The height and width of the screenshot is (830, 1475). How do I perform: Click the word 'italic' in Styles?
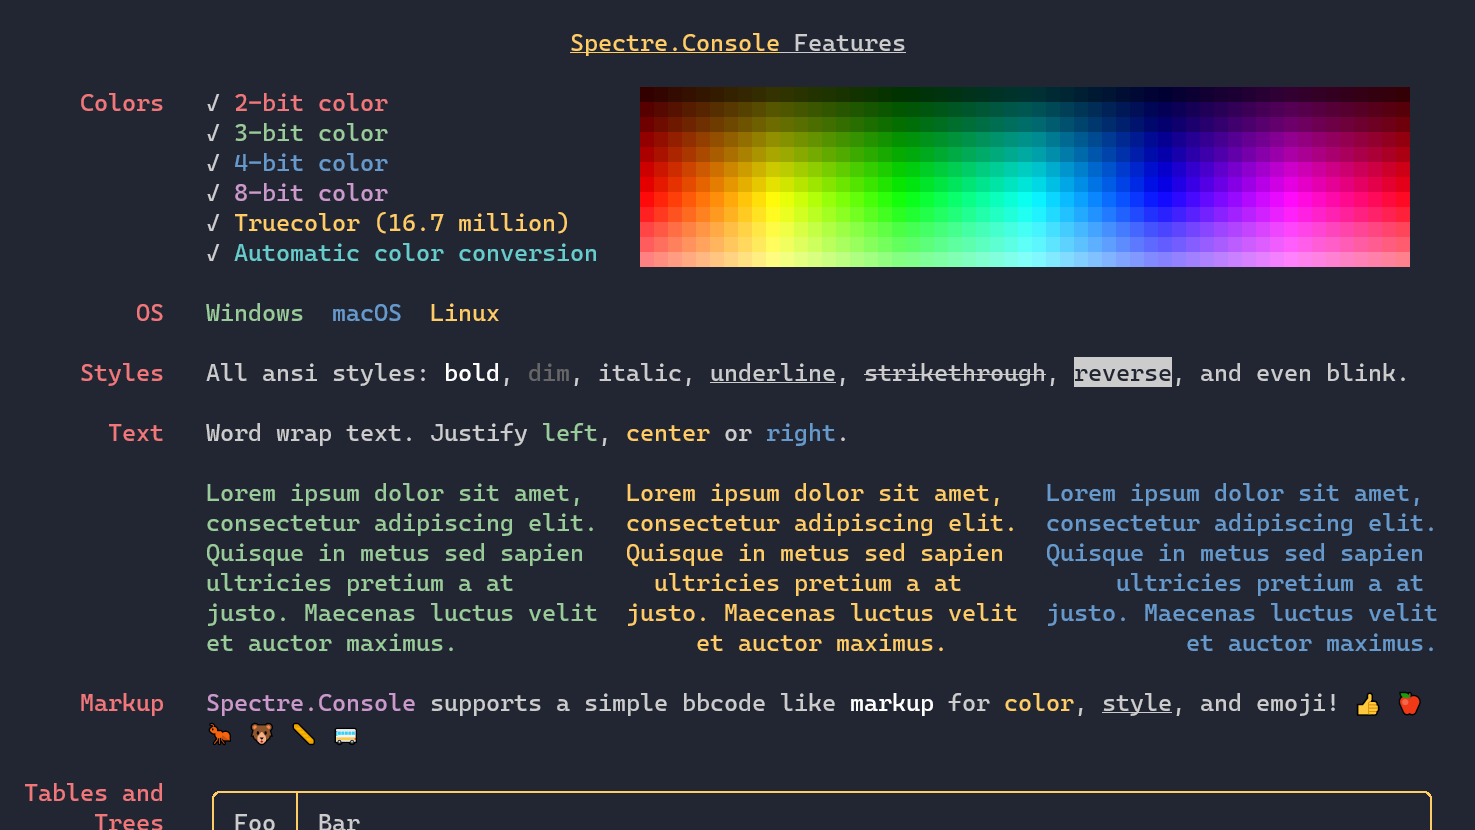tap(640, 373)
